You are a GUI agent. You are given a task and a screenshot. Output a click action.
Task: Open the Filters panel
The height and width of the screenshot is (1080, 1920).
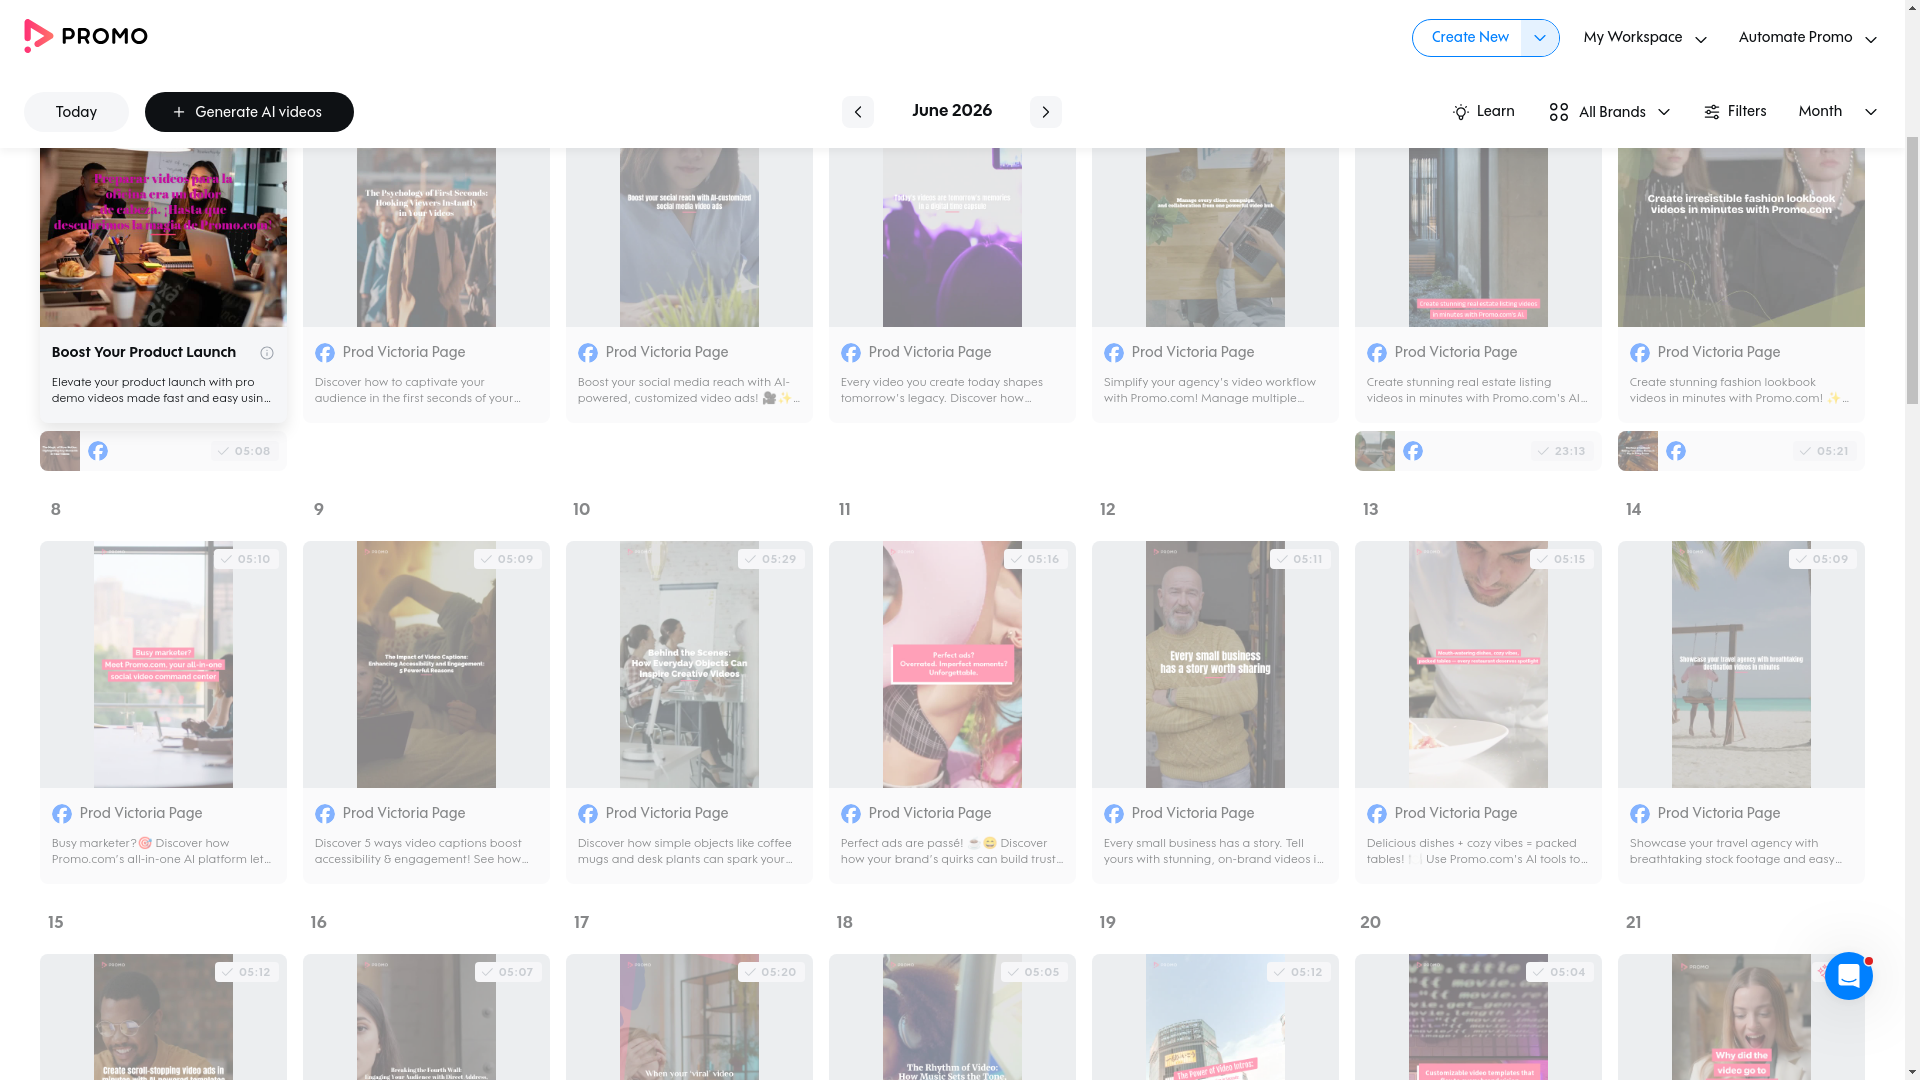click(1735, 112)
